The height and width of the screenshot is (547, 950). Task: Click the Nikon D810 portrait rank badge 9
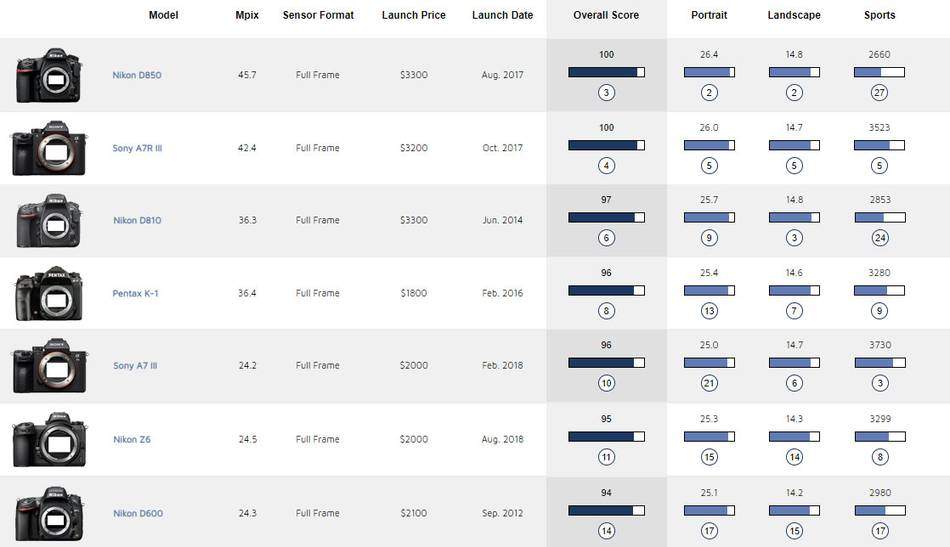(709, 238)
